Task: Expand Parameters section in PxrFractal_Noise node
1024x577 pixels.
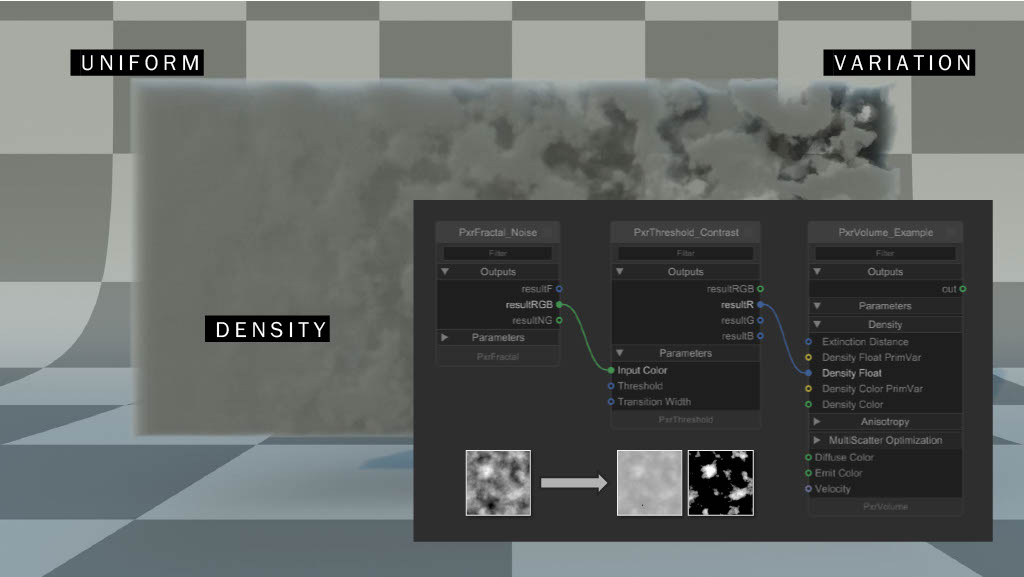Action: [x=445, y=338]
